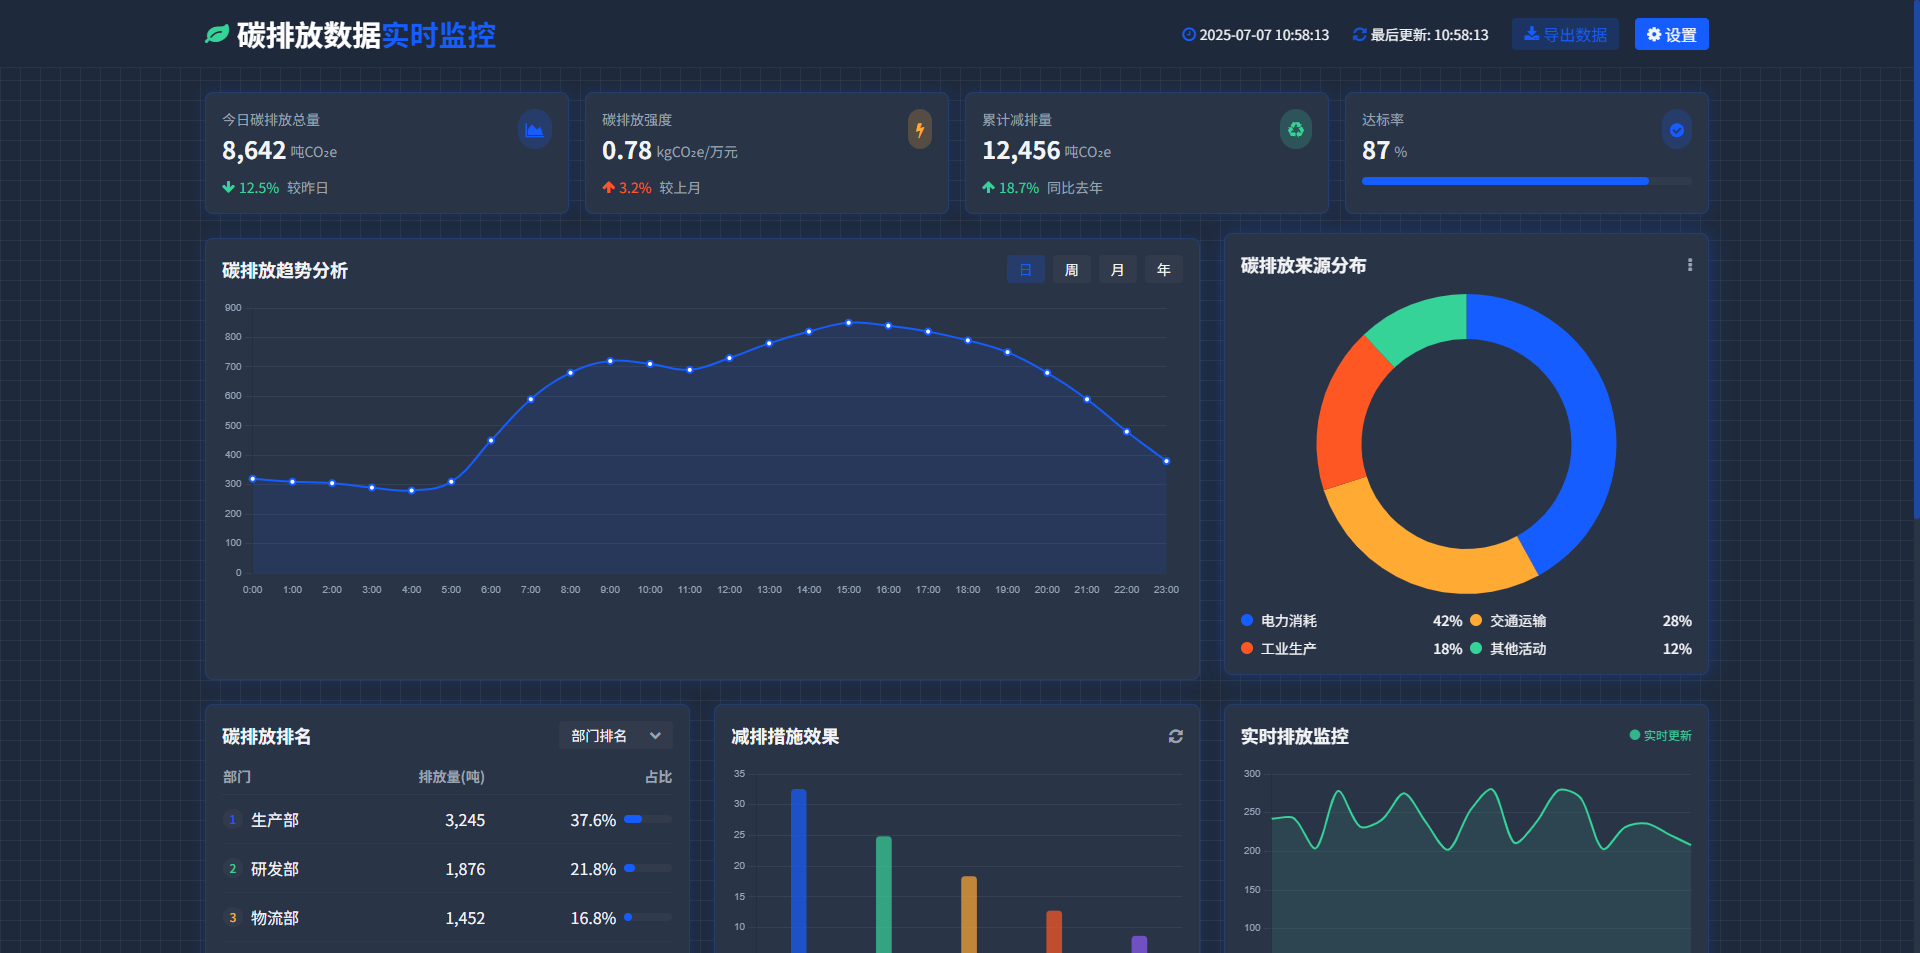Click the 15:00 peak data point
This screenshot has width=1920, height=953.
(849, 323)
